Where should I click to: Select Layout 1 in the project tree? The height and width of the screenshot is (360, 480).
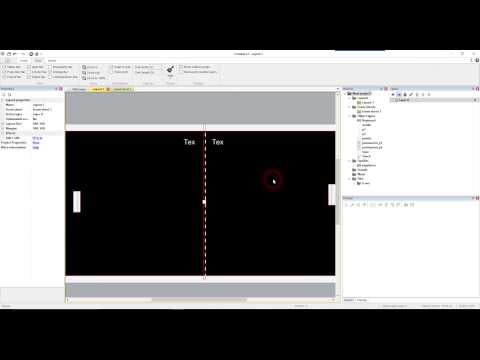[x=368, y=102]
